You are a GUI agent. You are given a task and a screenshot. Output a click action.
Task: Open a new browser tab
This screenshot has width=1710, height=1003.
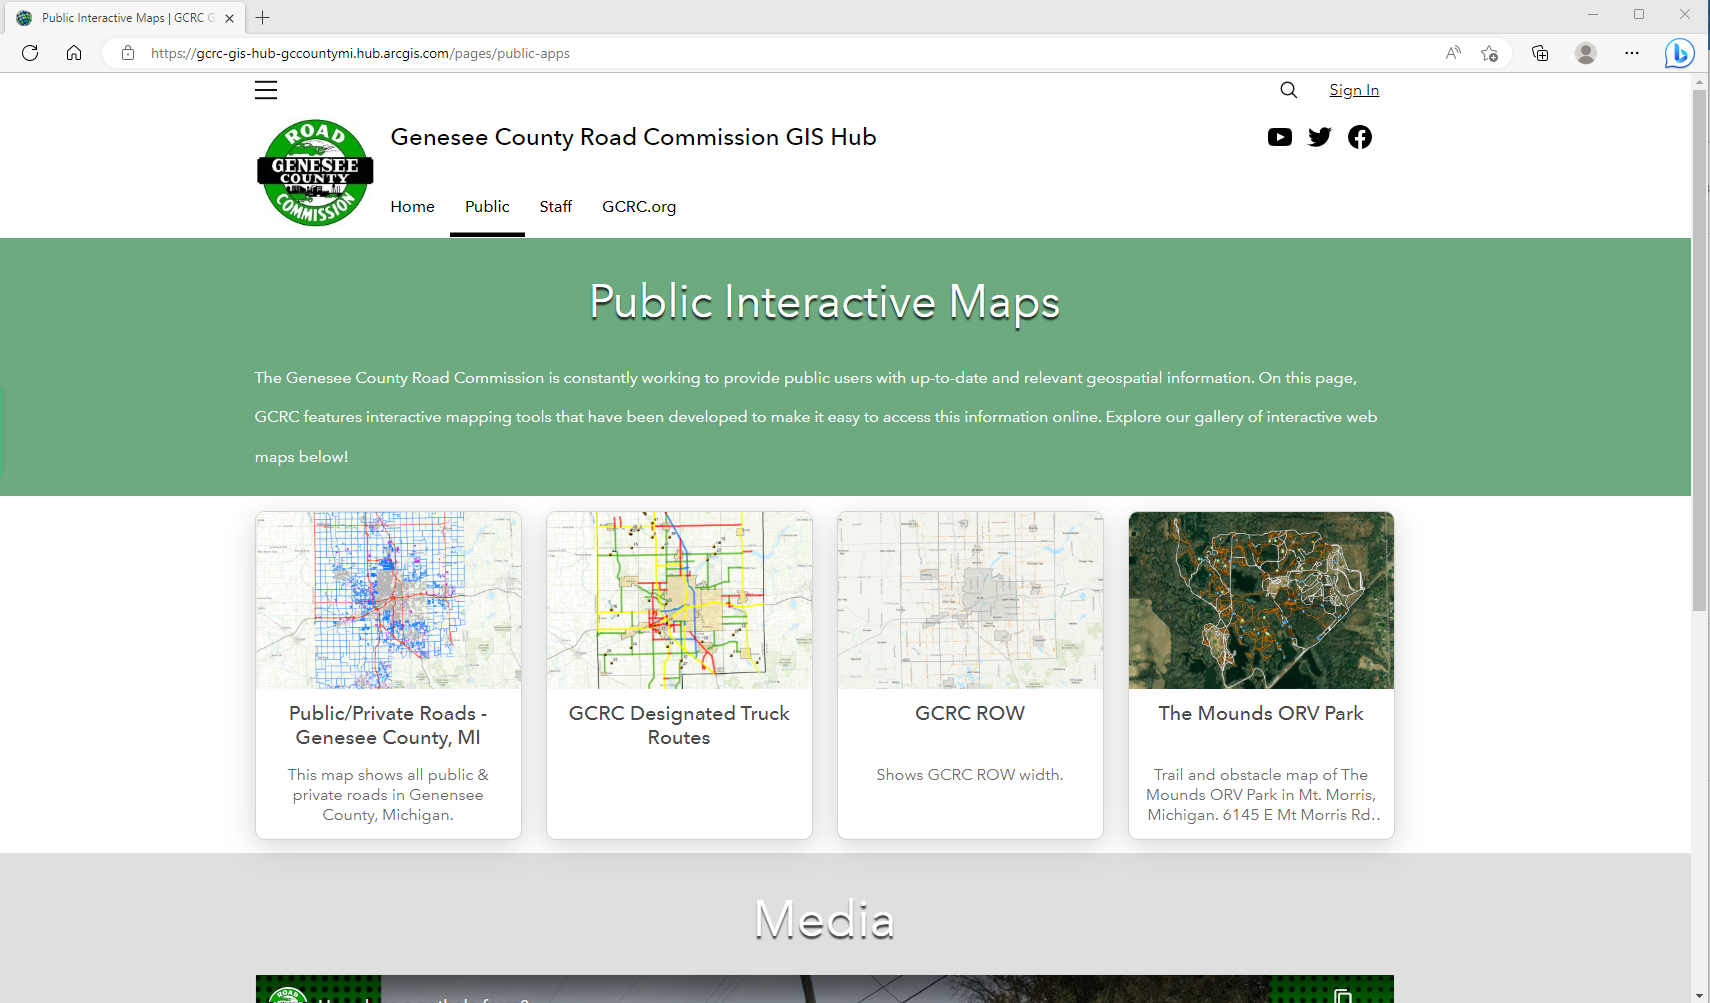click(262, 17)
